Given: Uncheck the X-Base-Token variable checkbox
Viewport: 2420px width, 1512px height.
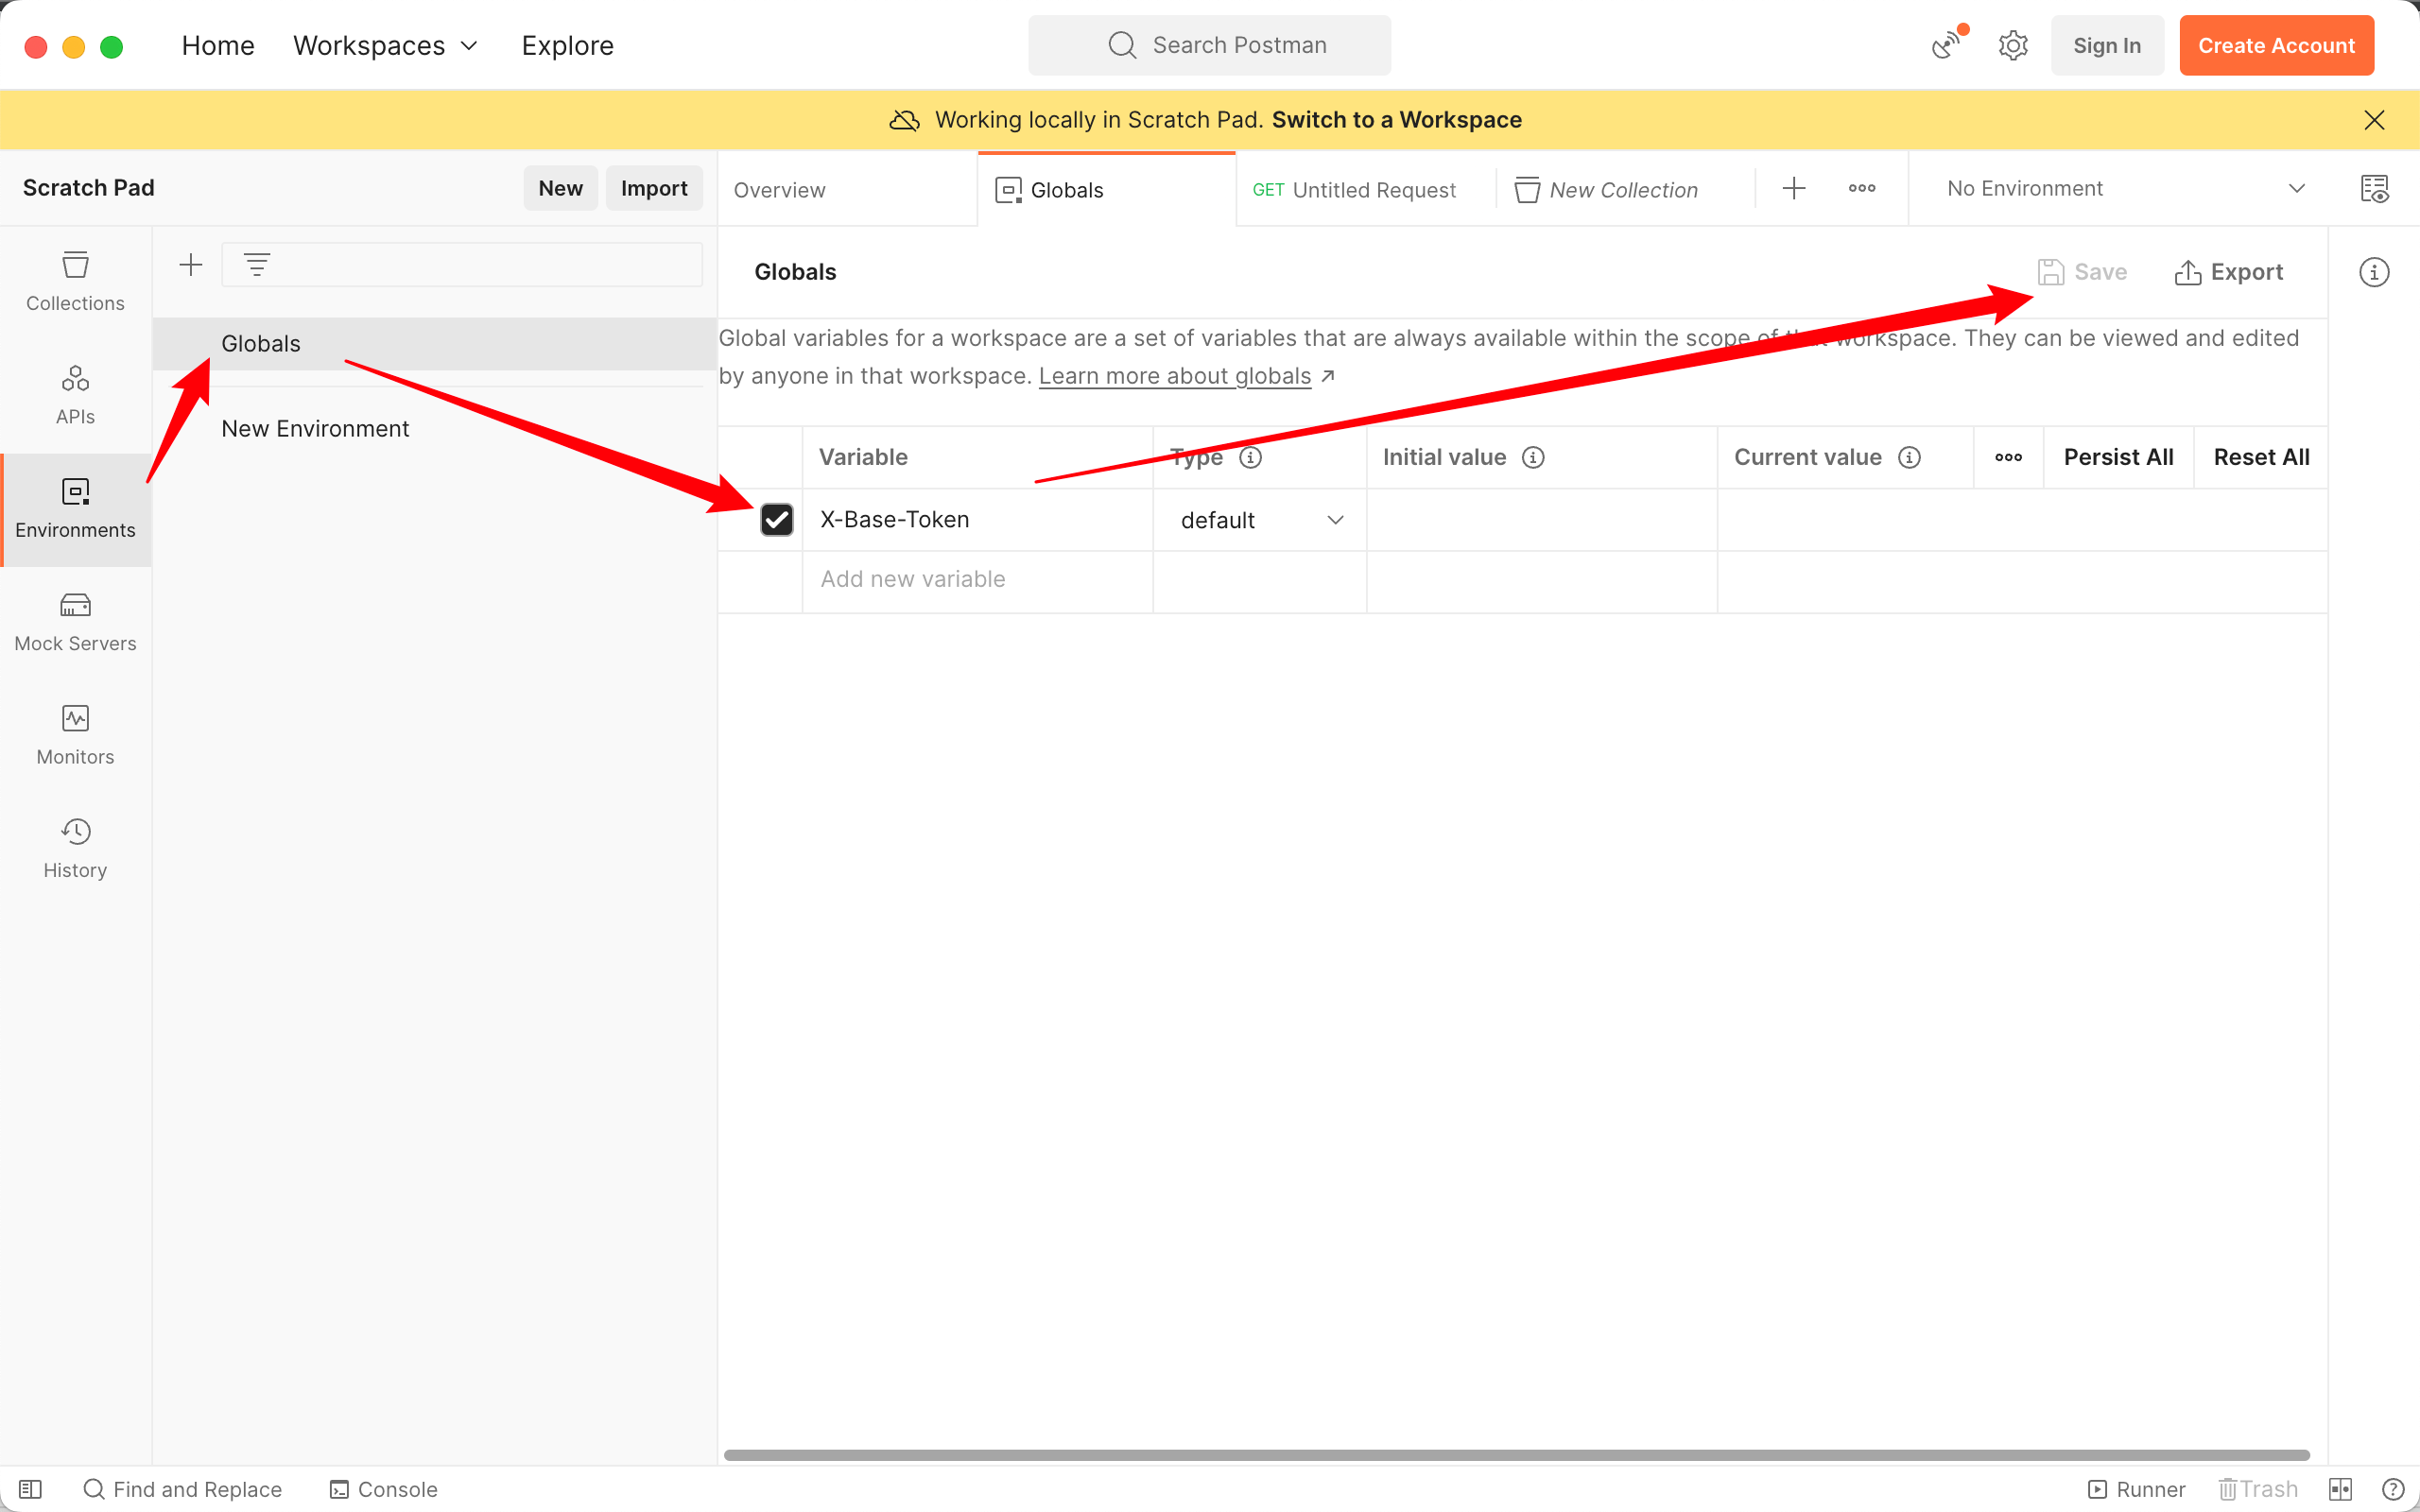Looking at the screenshot, I should tap(776, 519).
